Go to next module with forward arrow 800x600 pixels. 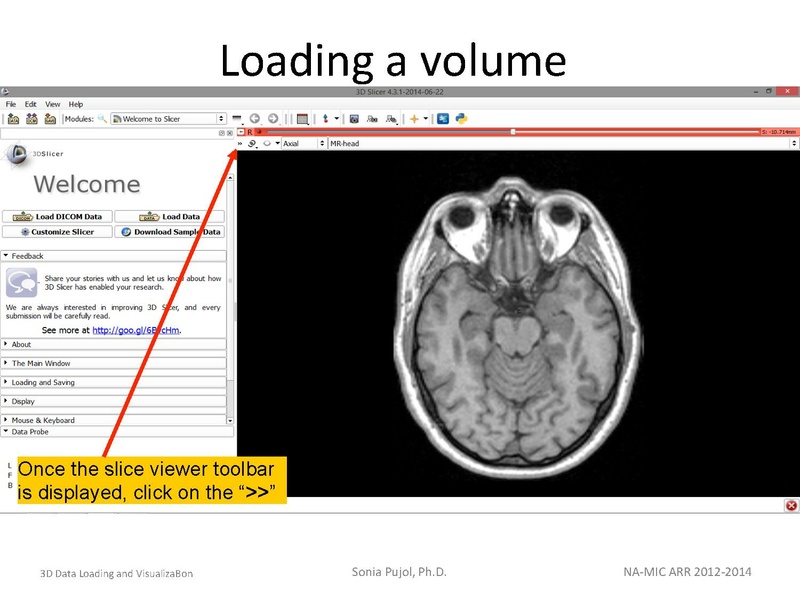[x=273, y=118]
